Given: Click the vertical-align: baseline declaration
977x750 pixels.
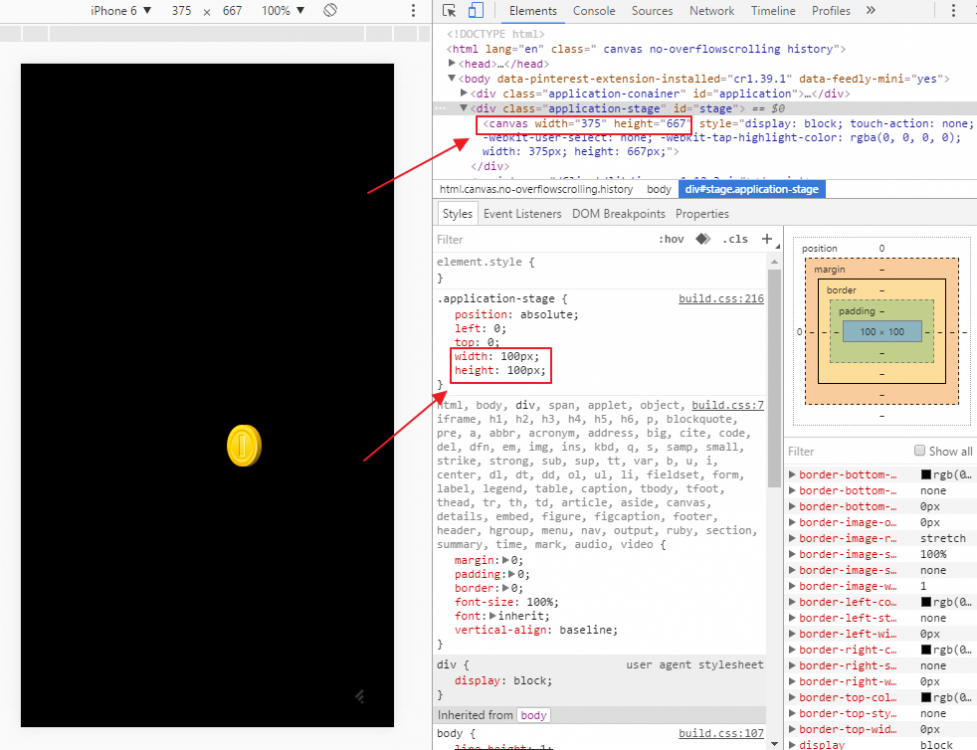Looking at the screenshot, I should coord(536,630).
